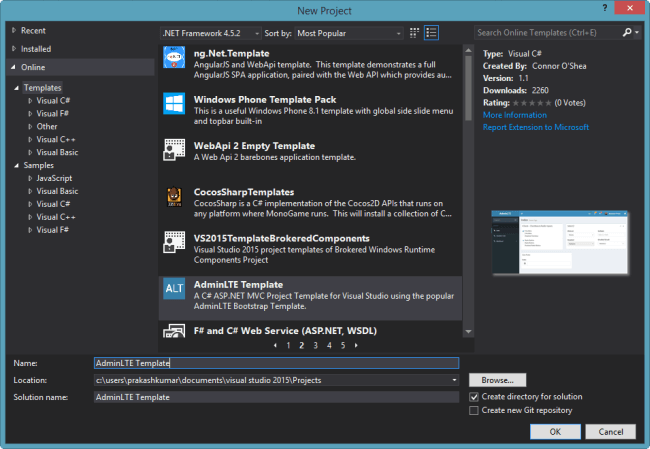The image size is (650, 449).
Task: Select the WebApi 2 Empty Template title
Action: click(254, 146)
